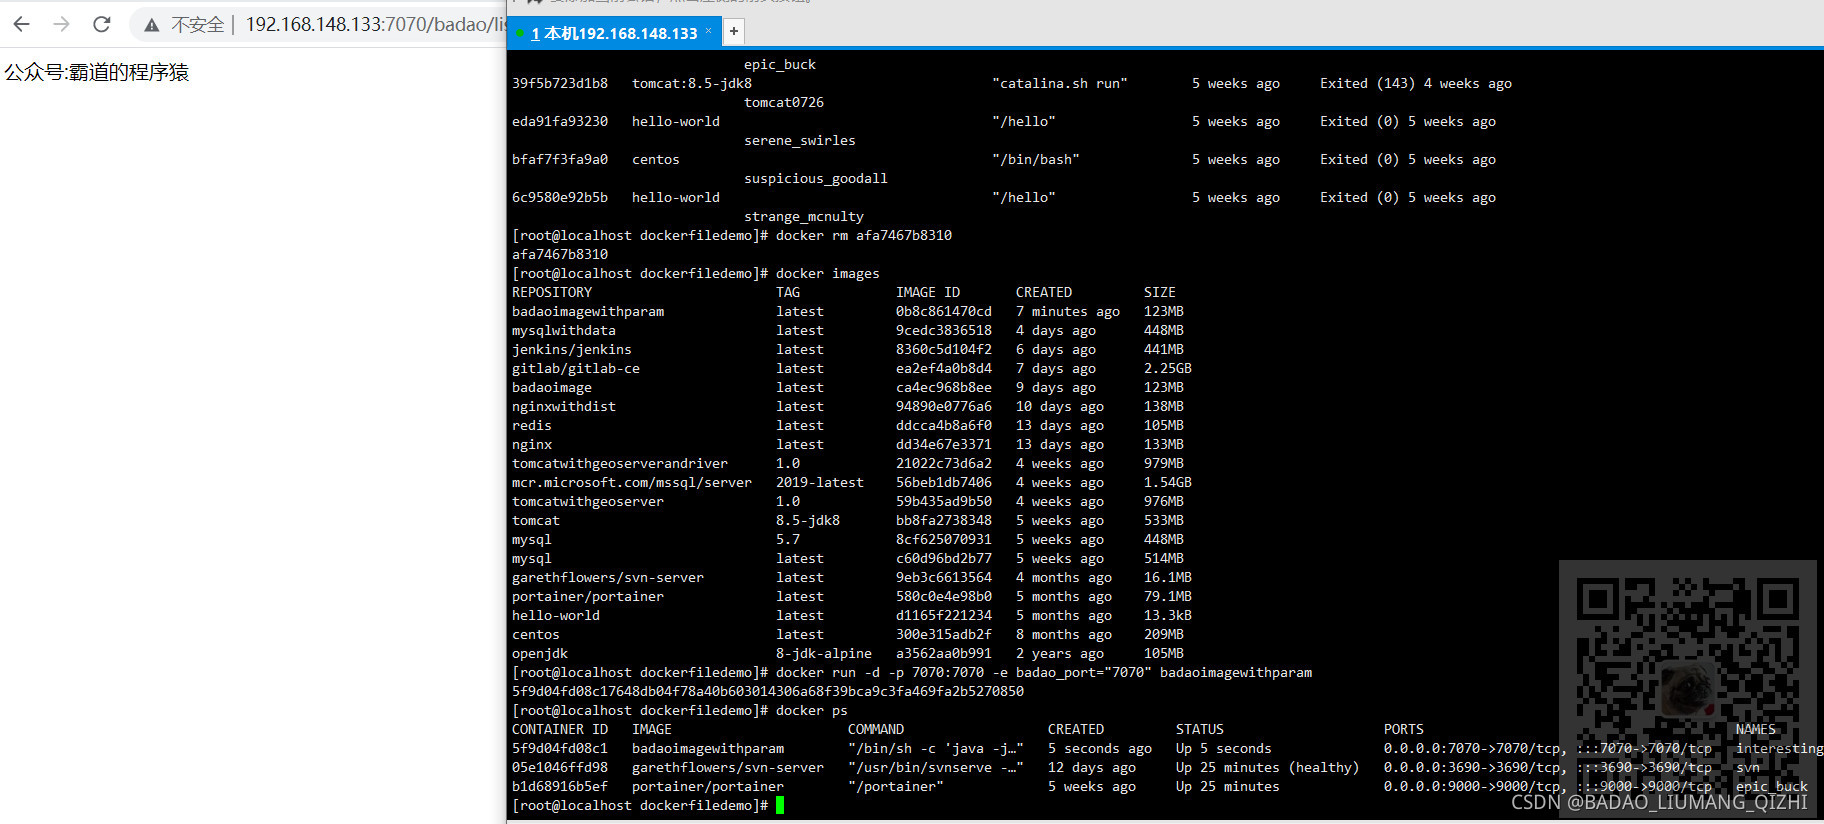
Task: Focus the address bar showing 192.168.148.133:7070
Action: point(376,24)
